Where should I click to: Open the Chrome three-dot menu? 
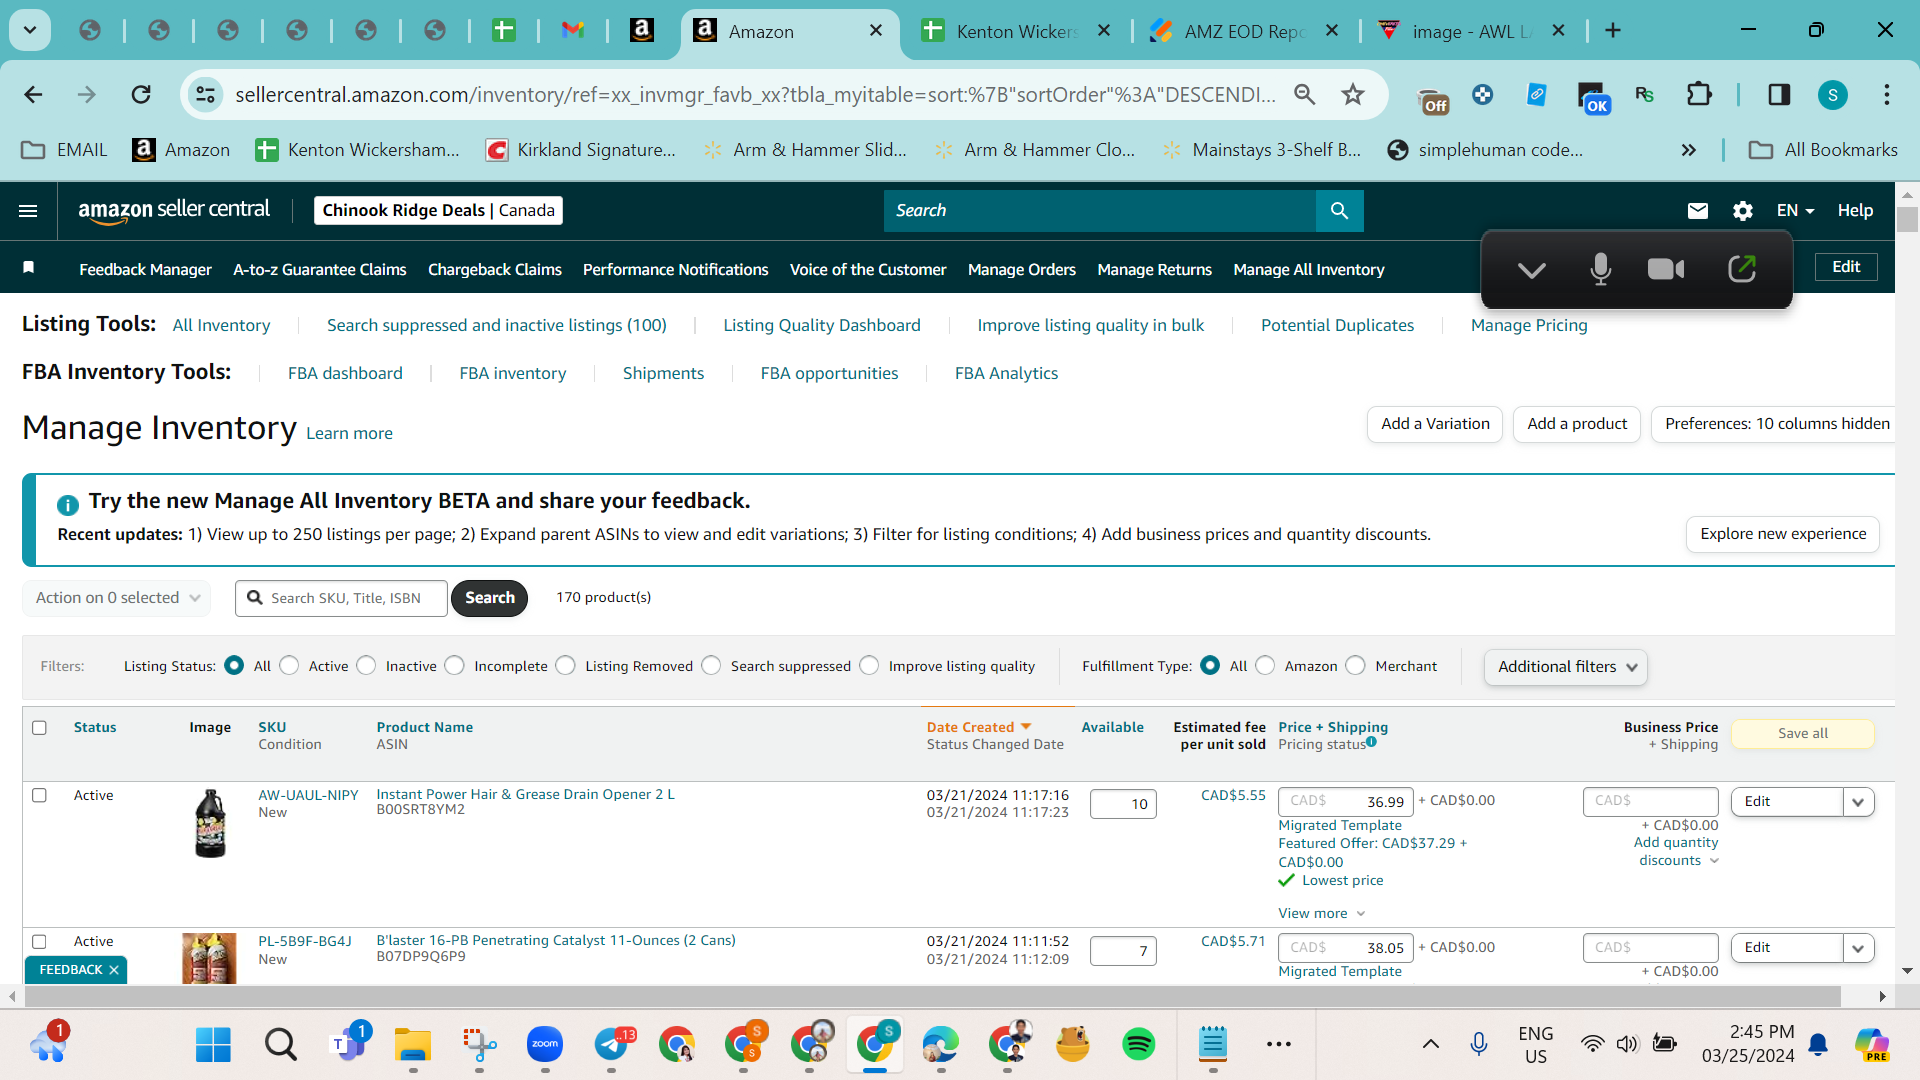[x=1887, y=95]
